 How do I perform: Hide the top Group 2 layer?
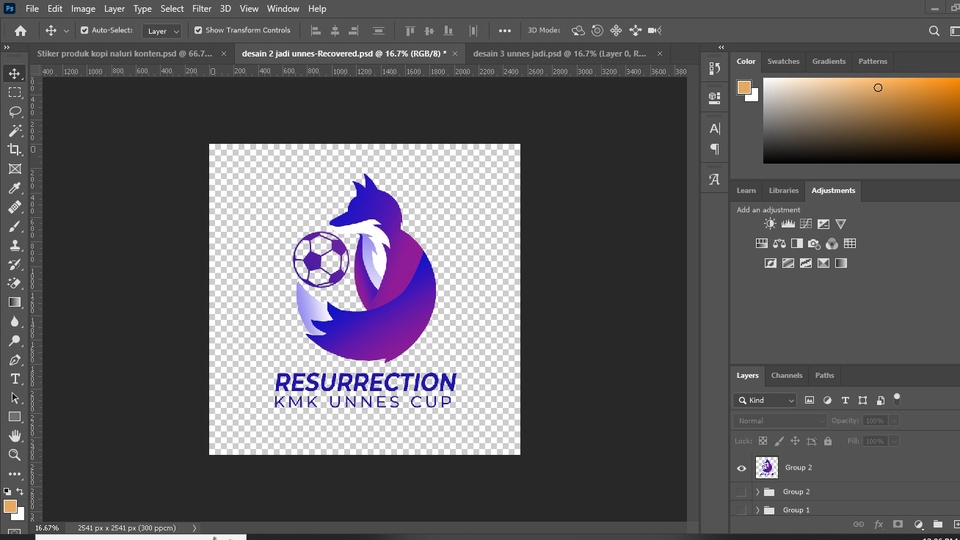pos(741,468)
